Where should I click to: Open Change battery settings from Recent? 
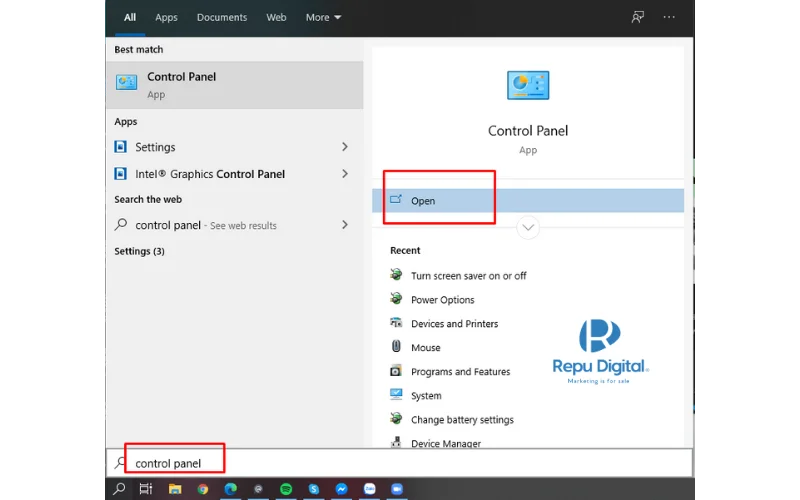tap(462, 420)
